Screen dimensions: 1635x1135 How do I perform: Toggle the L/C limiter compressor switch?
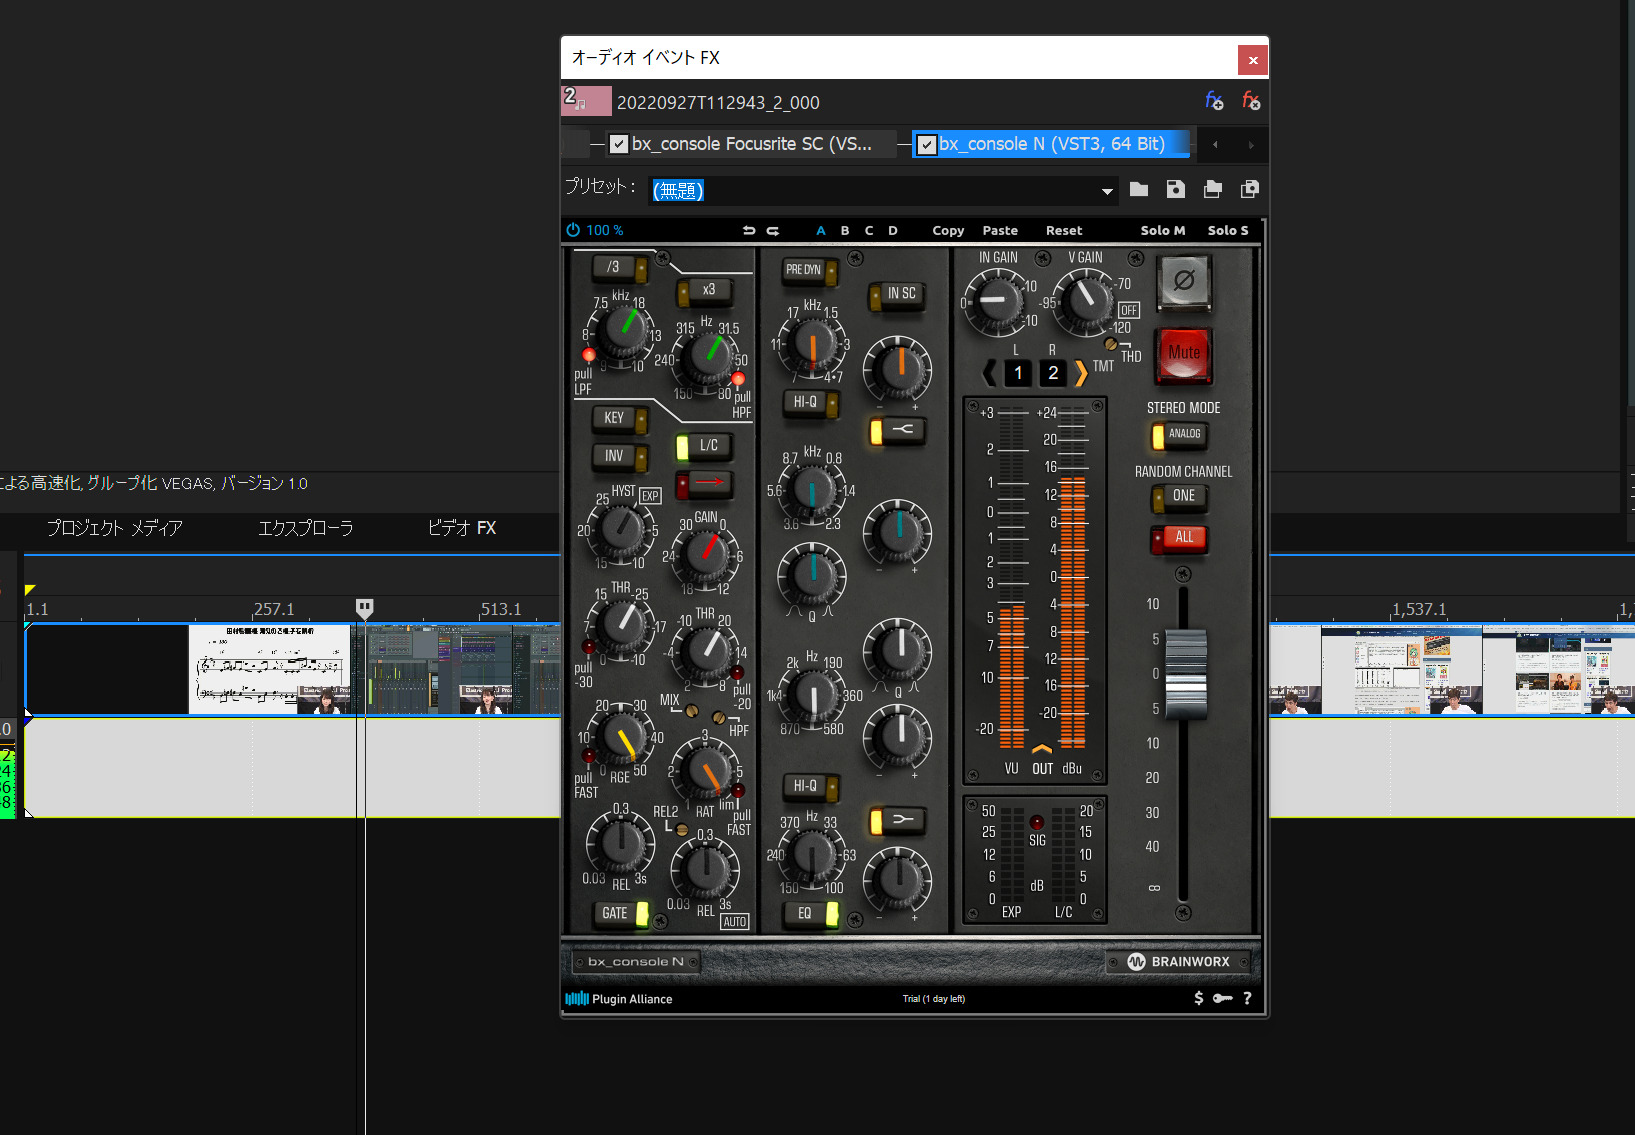point(704,446)
